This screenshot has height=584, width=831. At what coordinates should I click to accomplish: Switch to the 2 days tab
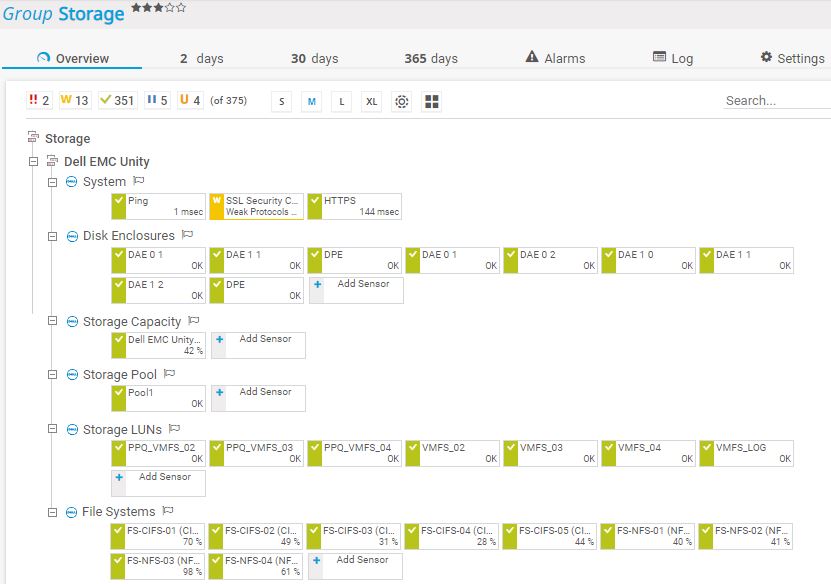[201, 58]
